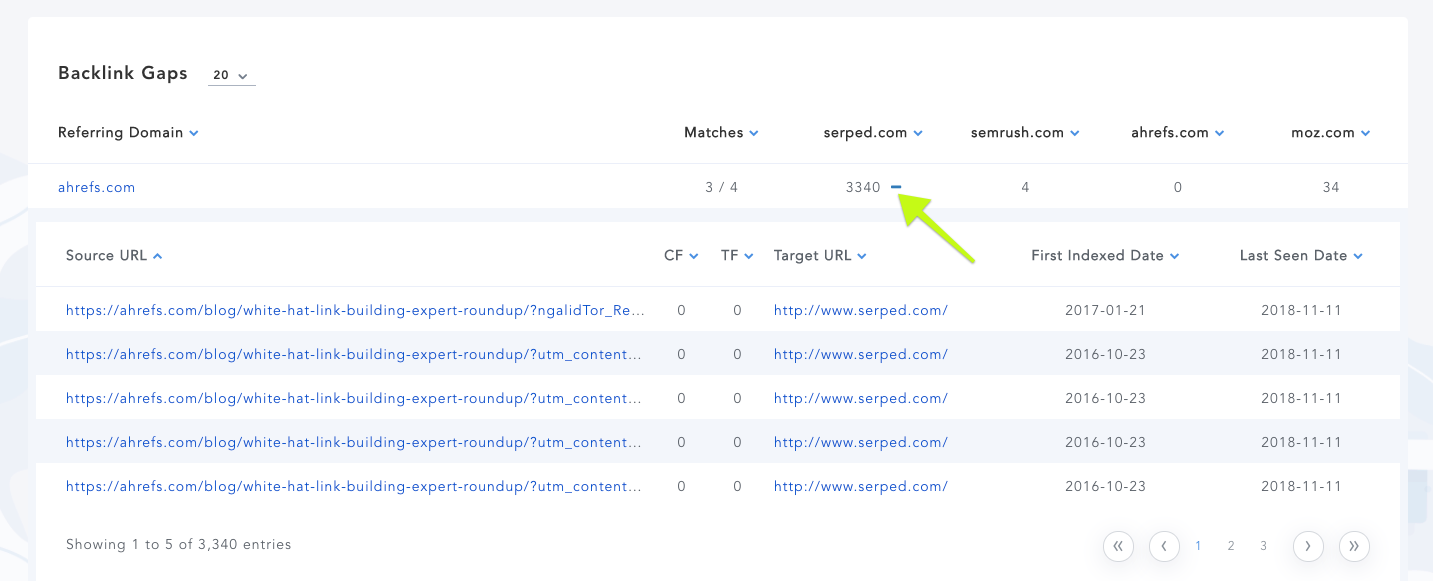Sort by ahrefs.com column header
1433x581 pixels.
coord(1178,132)
